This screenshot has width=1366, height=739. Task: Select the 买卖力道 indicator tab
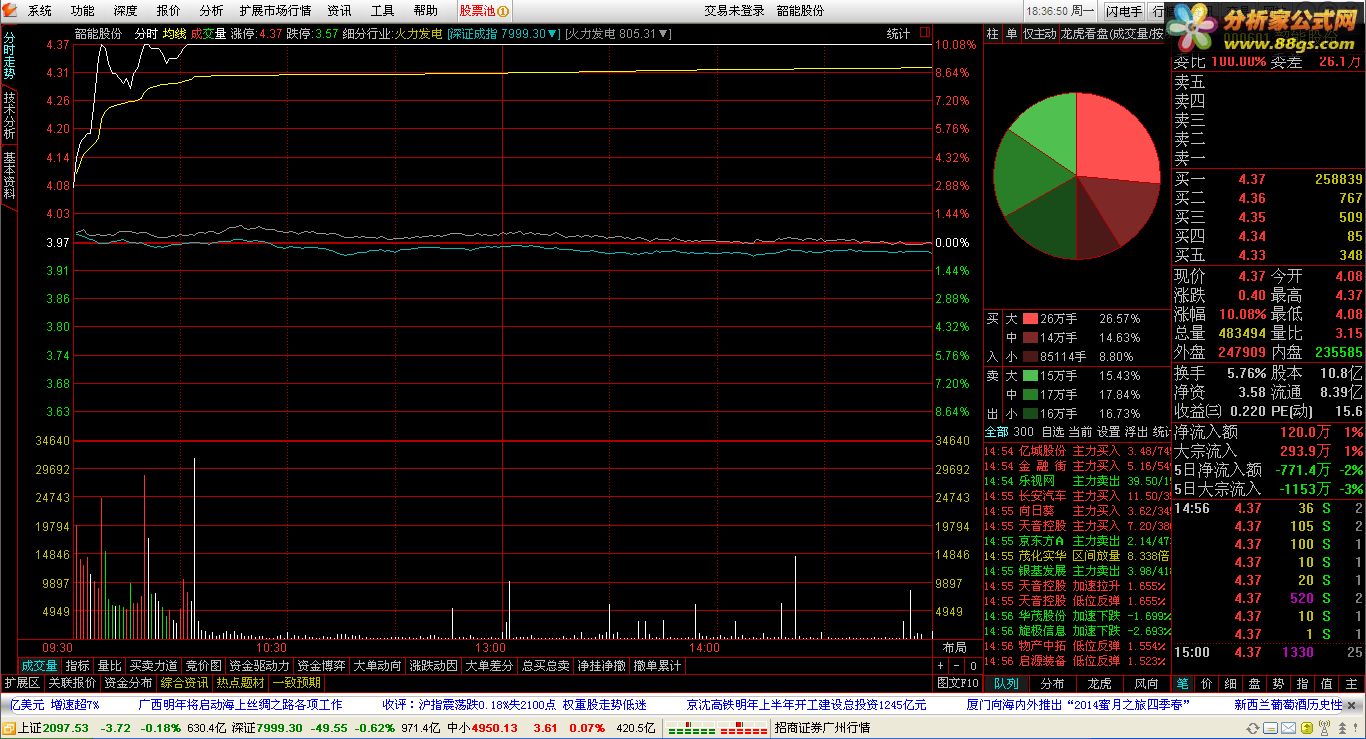pyautogui.click(x=153, y=666)
